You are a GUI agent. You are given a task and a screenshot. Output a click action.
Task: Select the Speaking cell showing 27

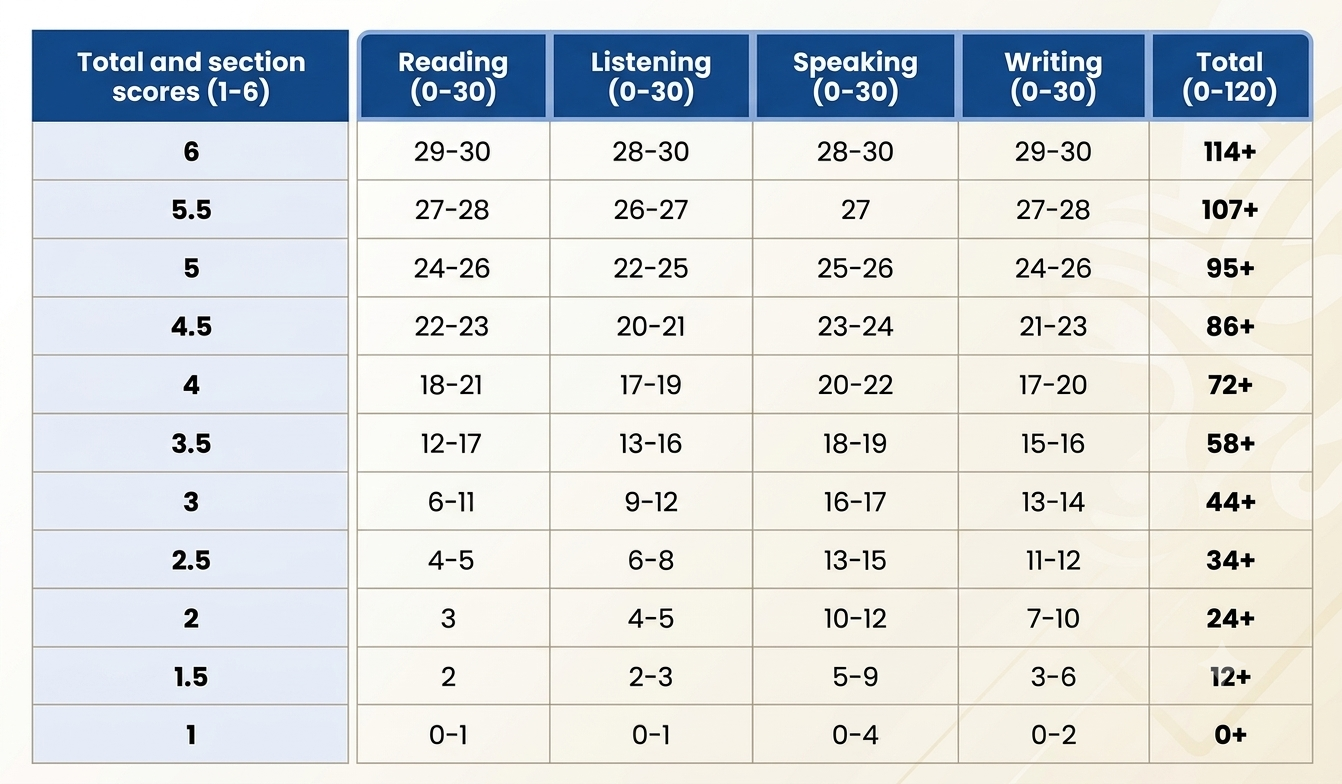coord(855,209)
